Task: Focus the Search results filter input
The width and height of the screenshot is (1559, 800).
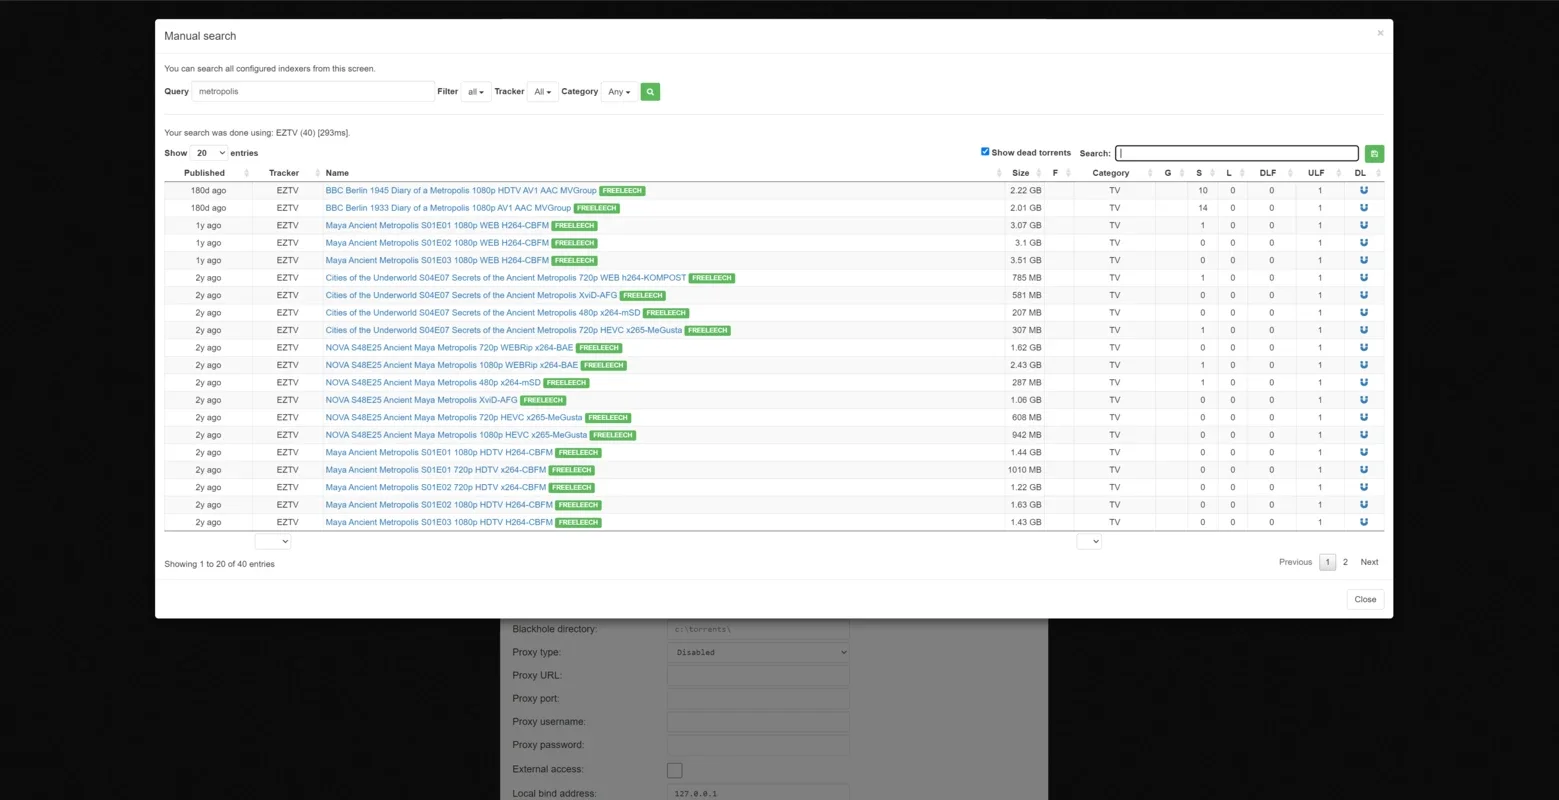Action: (x=1237, y=153)
